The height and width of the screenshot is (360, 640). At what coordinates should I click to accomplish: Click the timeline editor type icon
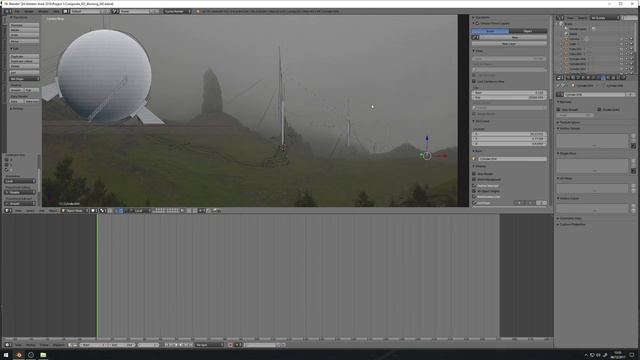(7, 345)
